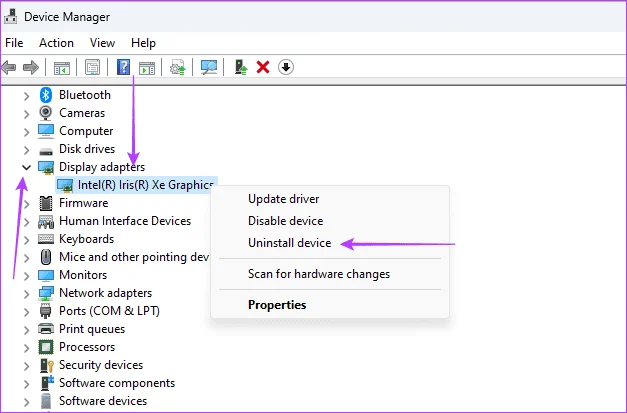This screenshot has height=413, width=627.
Task: Click the Cameras webcam icon
Action: click(x=46, y=113)
